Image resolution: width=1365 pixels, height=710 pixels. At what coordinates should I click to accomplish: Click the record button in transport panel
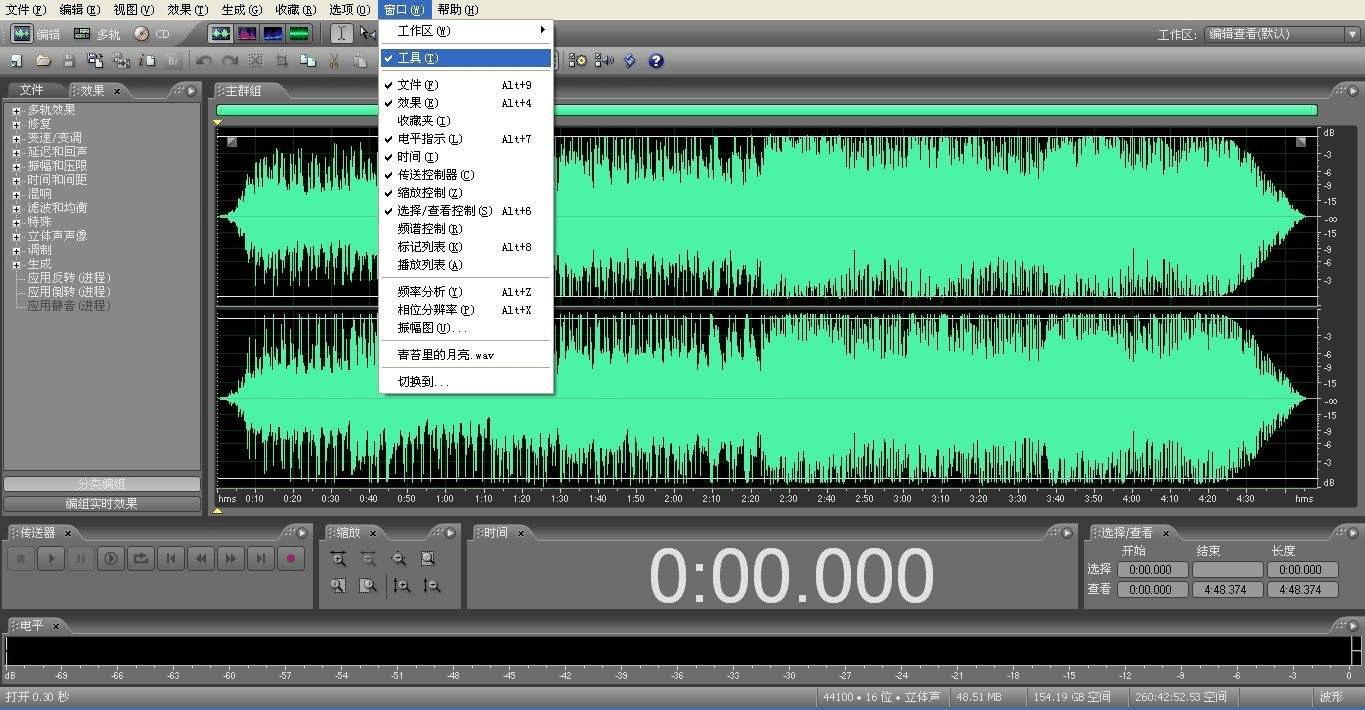pyautogui.click(x=291, y=559)
